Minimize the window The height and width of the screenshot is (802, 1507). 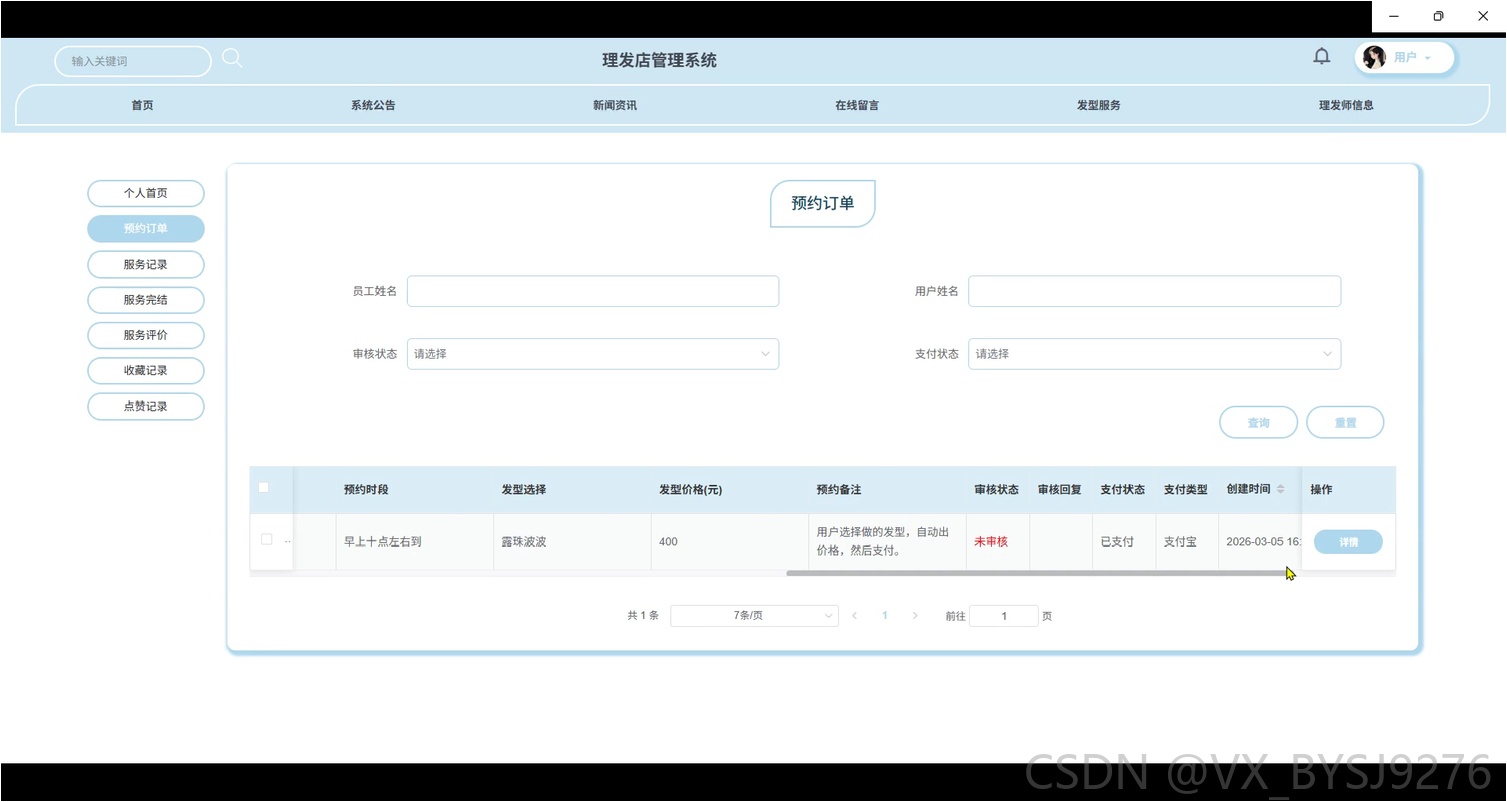[x=1394, y=16]
